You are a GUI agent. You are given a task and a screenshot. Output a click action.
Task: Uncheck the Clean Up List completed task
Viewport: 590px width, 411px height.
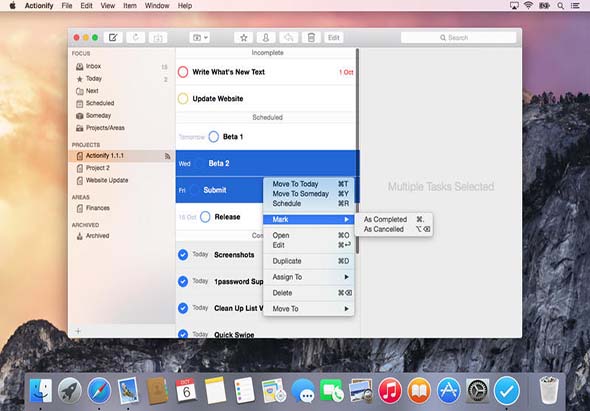point(183,308)
